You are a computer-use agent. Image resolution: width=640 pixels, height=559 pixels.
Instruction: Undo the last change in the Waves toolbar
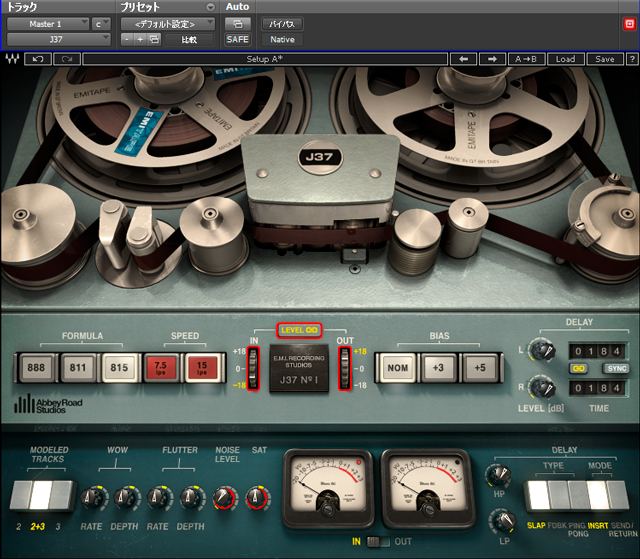click(38, 59)
